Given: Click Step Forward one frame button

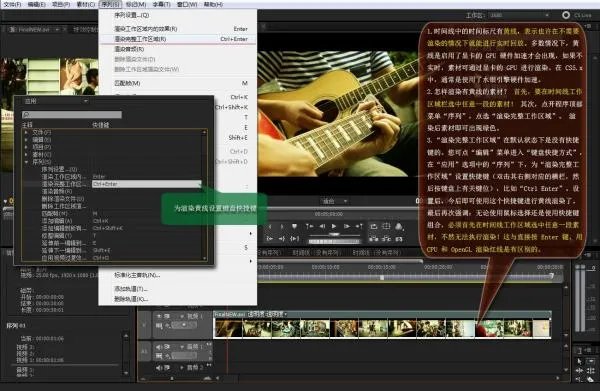Looking at the screenshot, I should pos(347,226).
